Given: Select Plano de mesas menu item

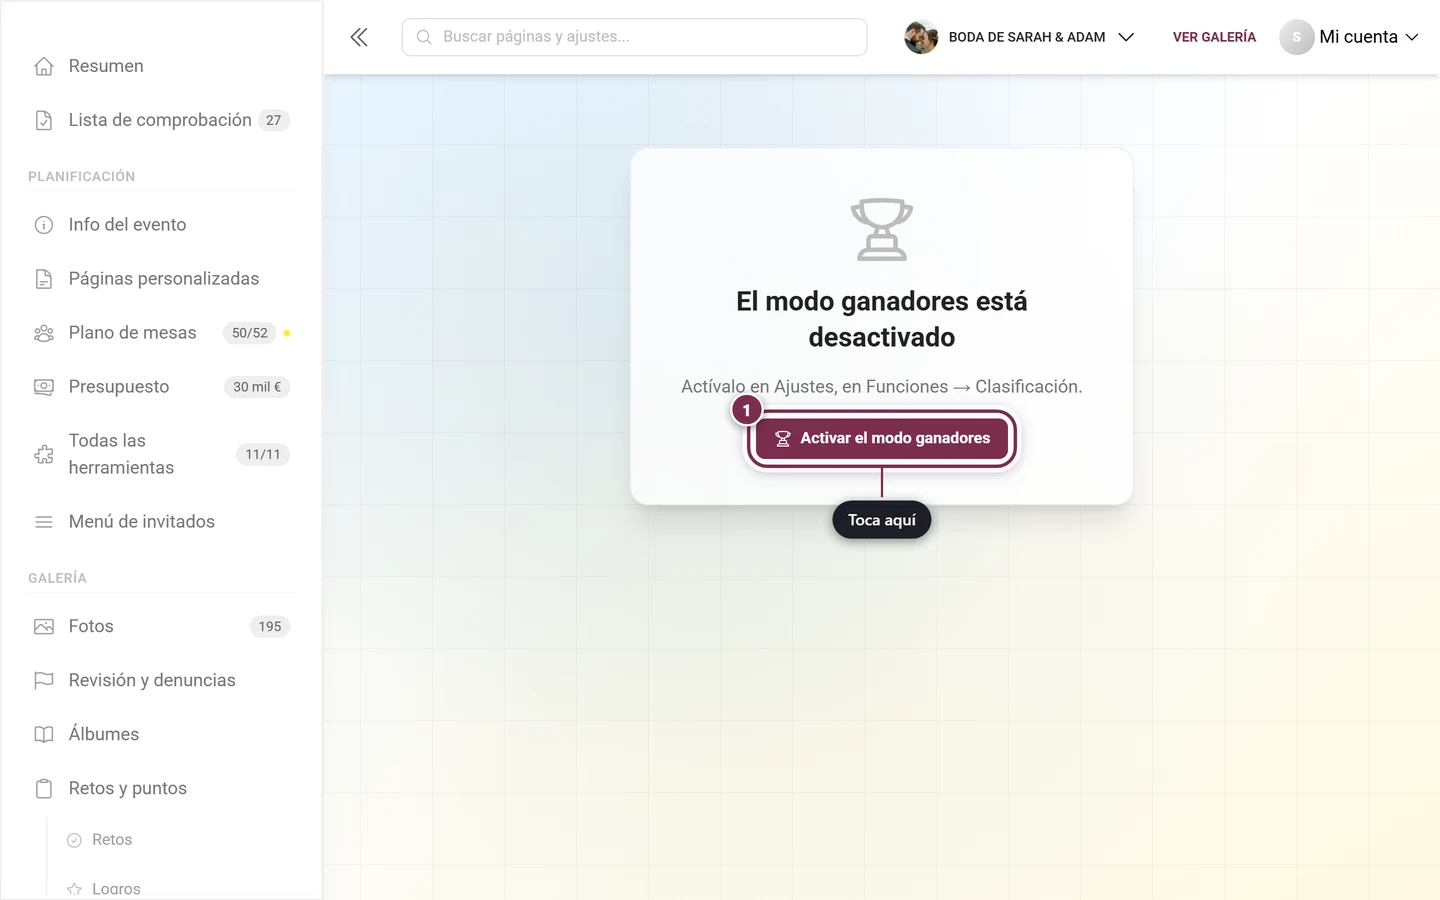Looking at the screenshot, I should (x=161, y=333).
